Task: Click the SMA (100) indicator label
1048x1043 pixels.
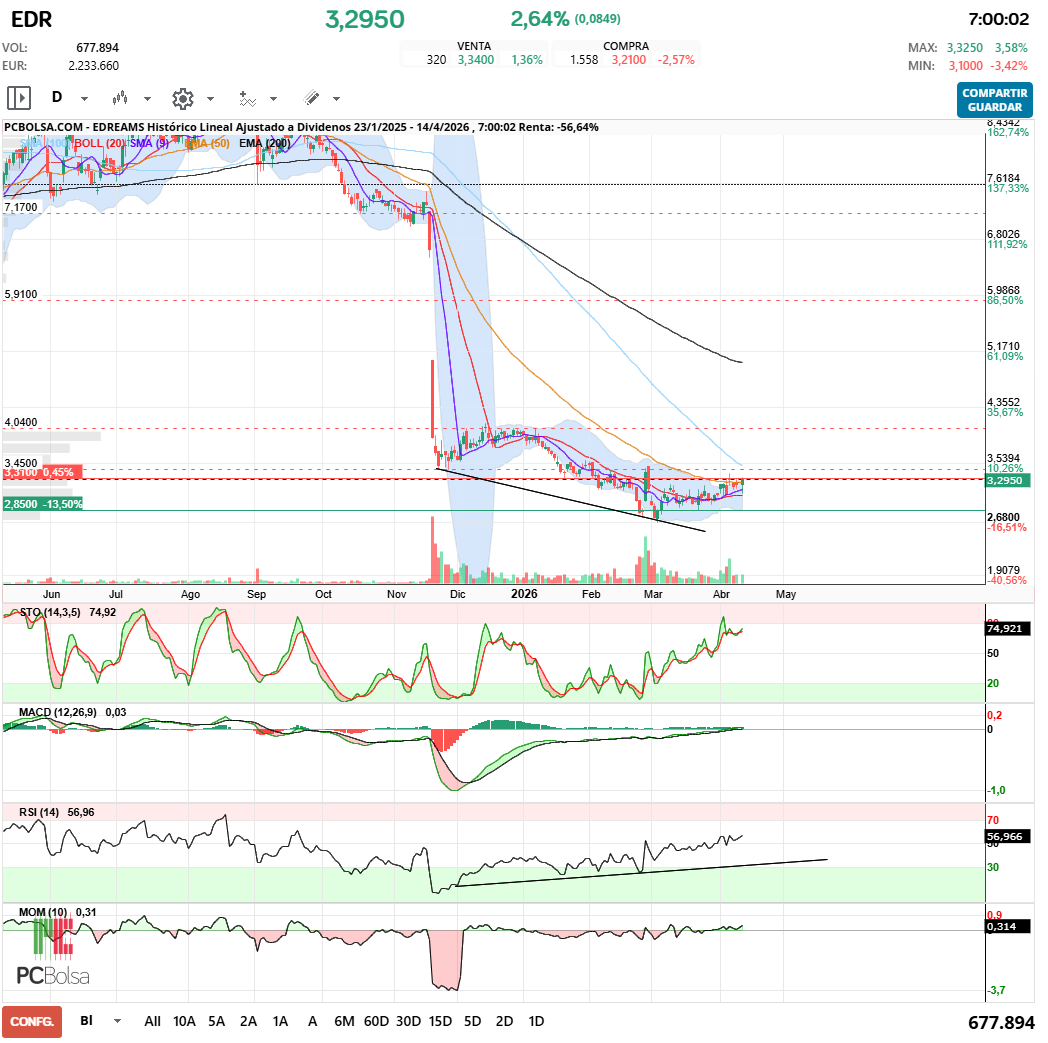Action: 43,143
